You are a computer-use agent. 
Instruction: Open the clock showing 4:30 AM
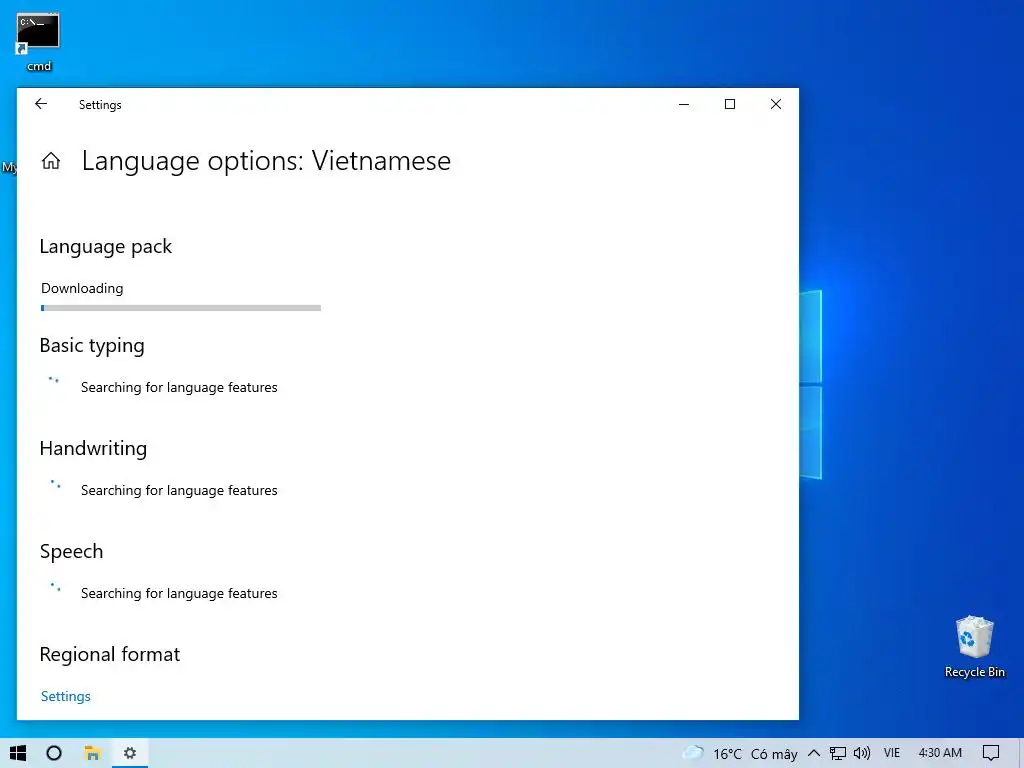940,753
